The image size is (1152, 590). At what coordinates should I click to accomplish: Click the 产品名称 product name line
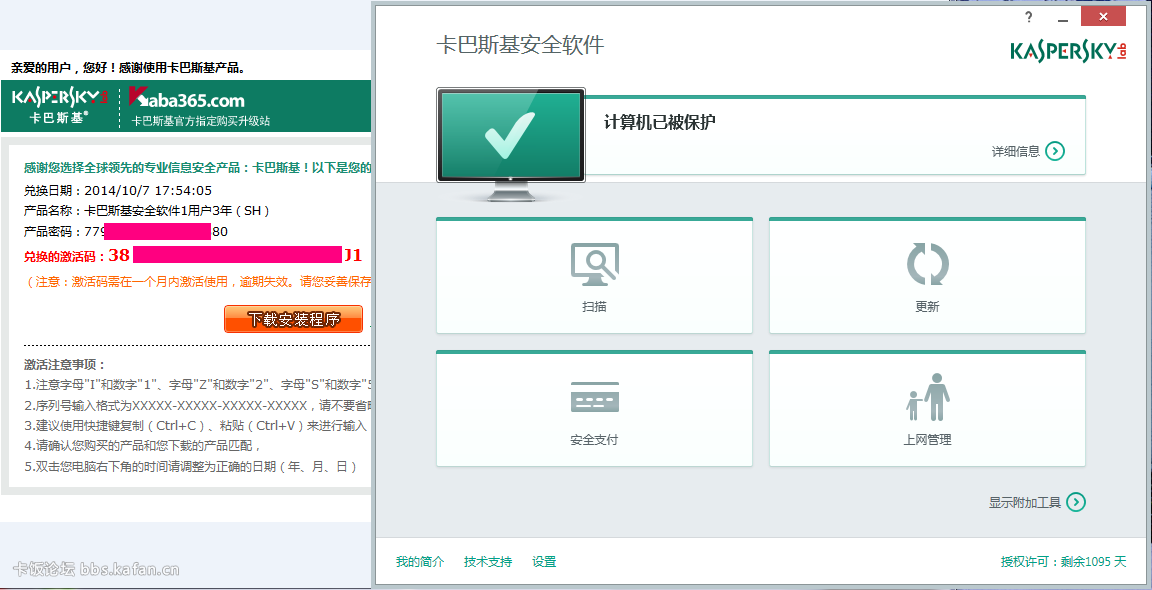(x=147, y=211)
